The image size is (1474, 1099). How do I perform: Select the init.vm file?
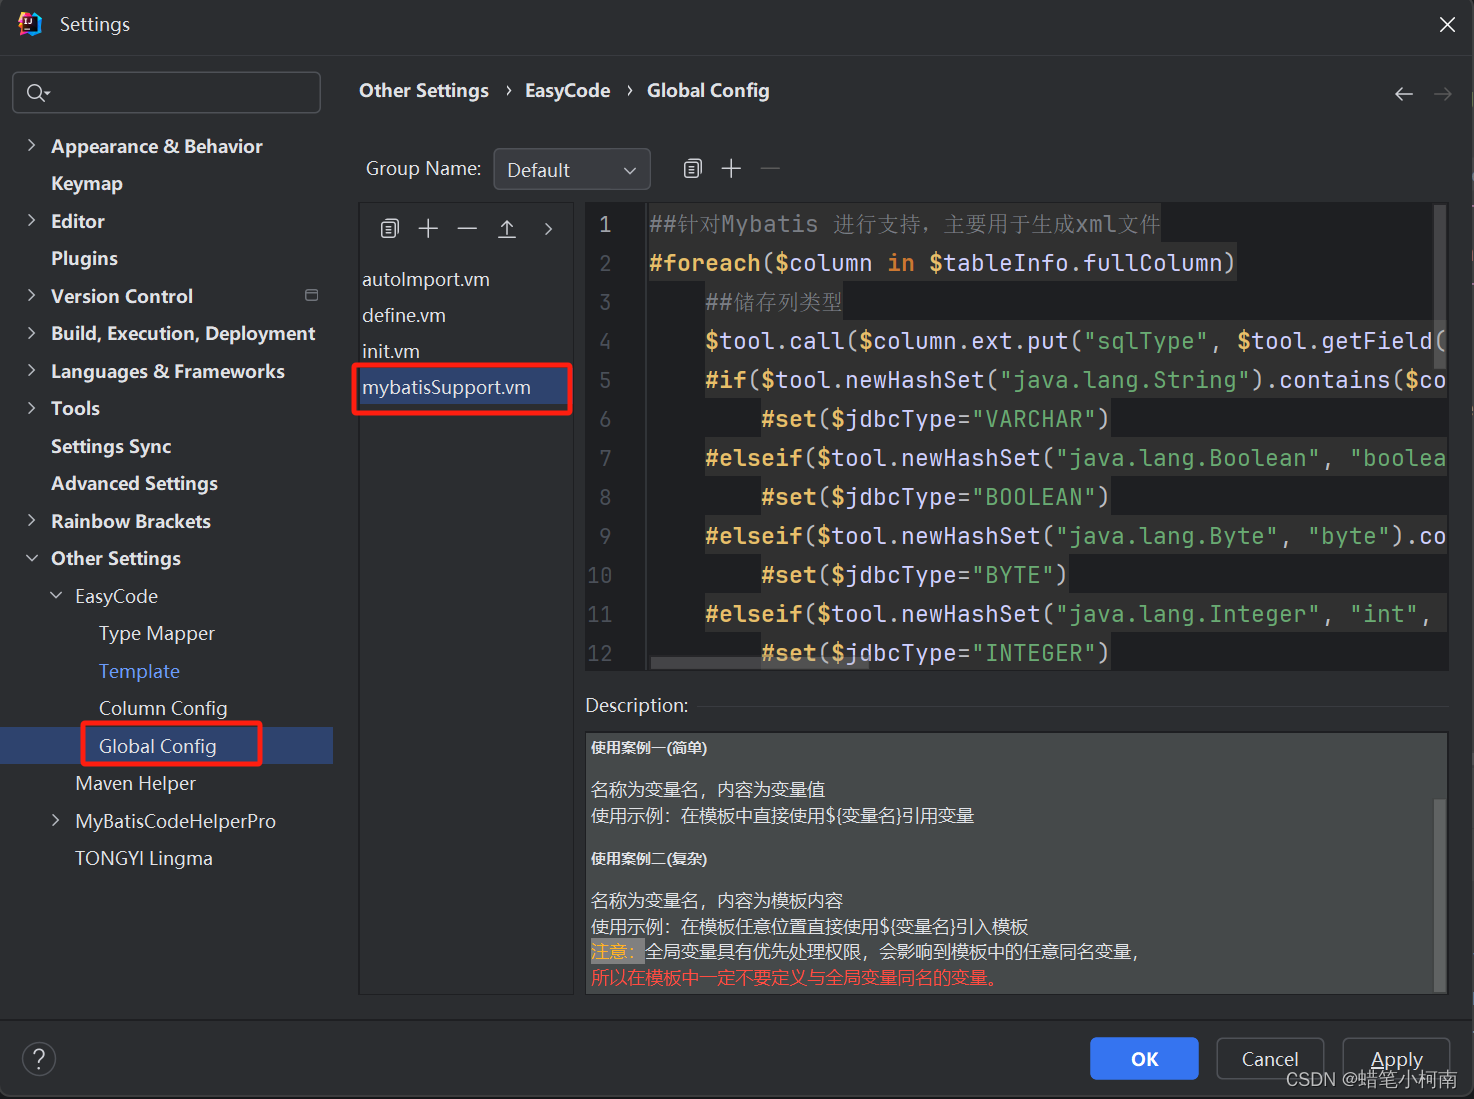pyautogui.click(x=391, y=351)
